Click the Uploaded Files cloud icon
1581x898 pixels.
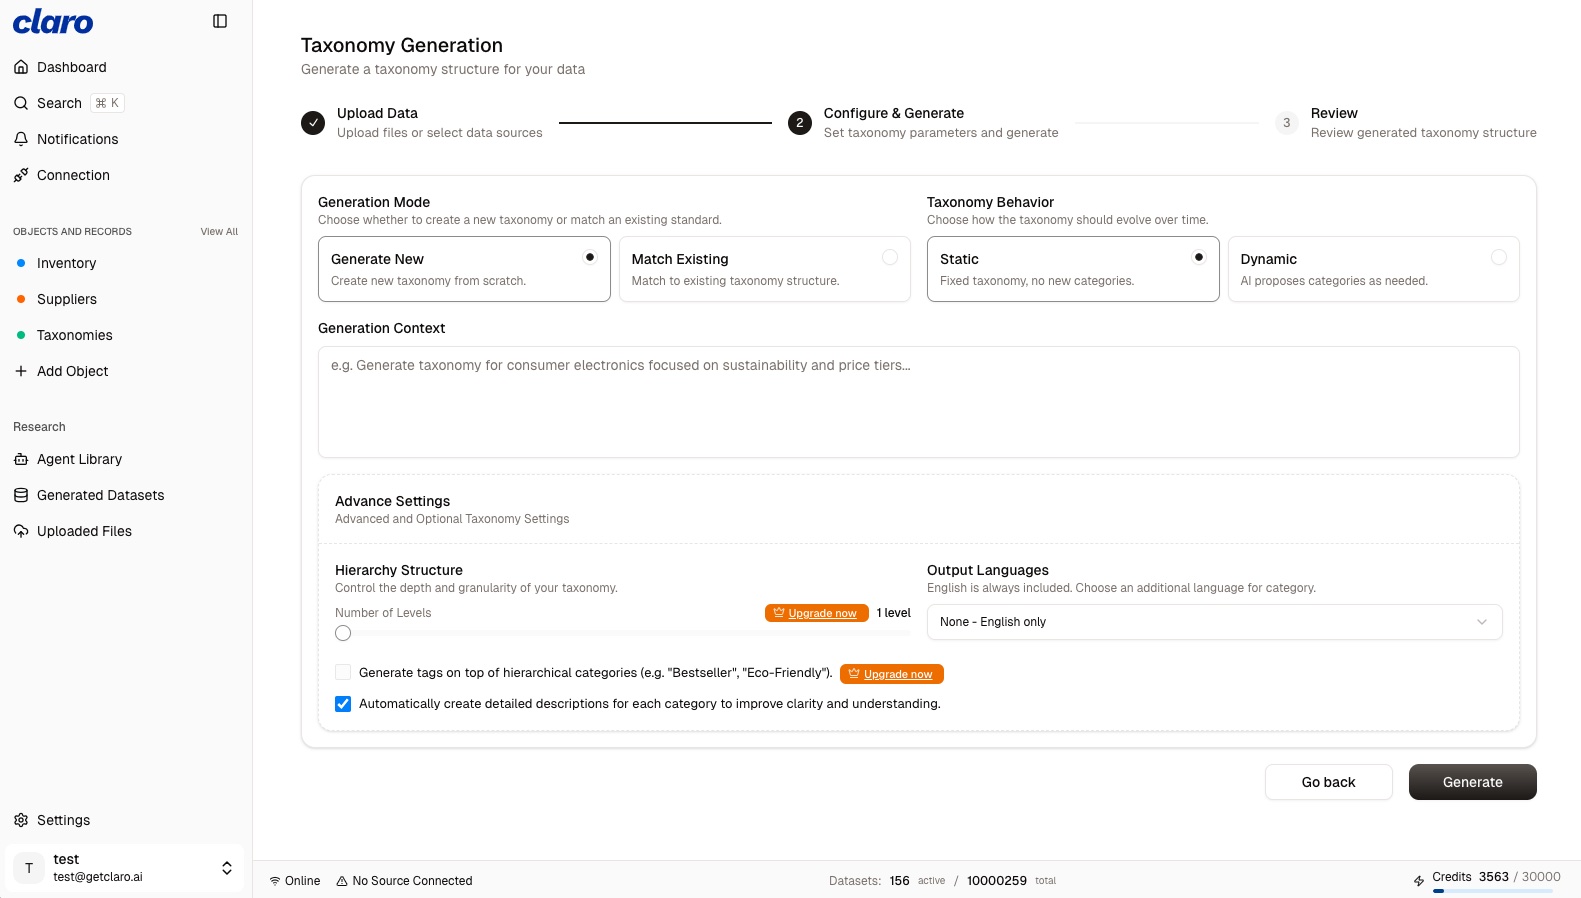point(21,531)
